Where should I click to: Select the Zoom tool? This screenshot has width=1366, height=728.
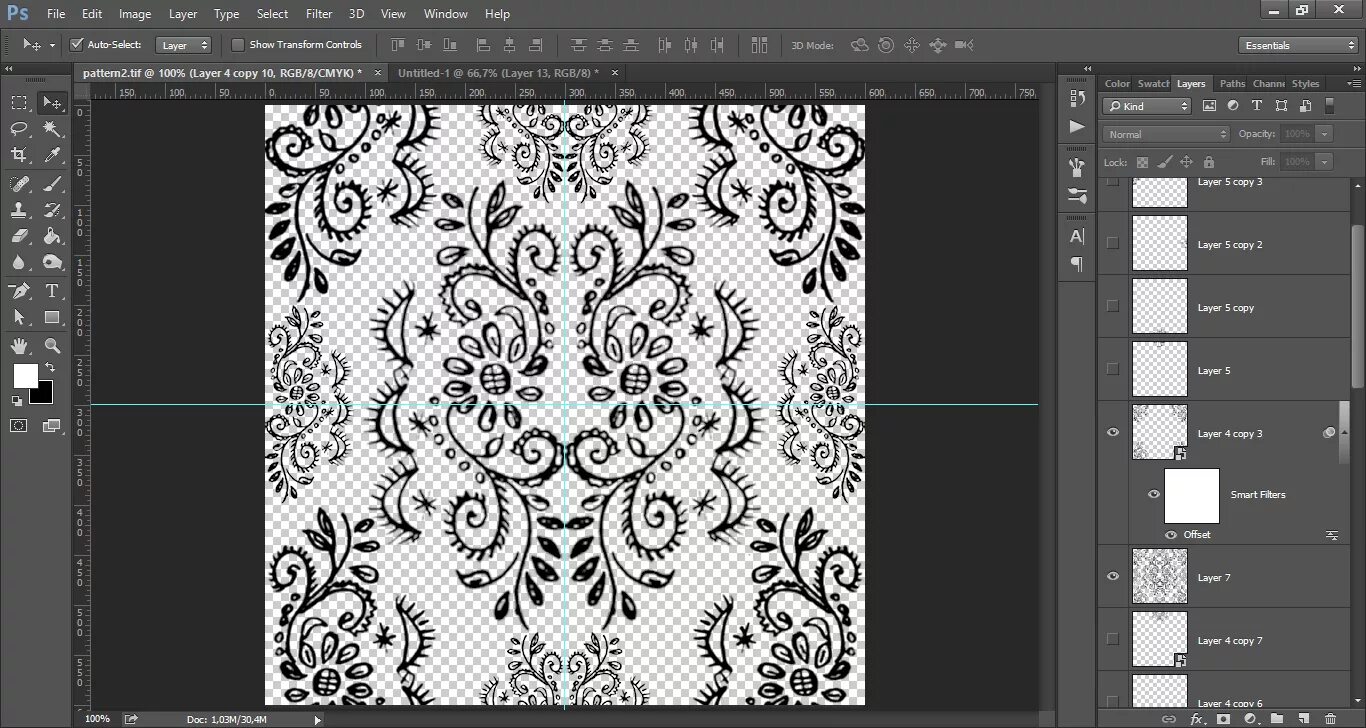tap(52, 346)
